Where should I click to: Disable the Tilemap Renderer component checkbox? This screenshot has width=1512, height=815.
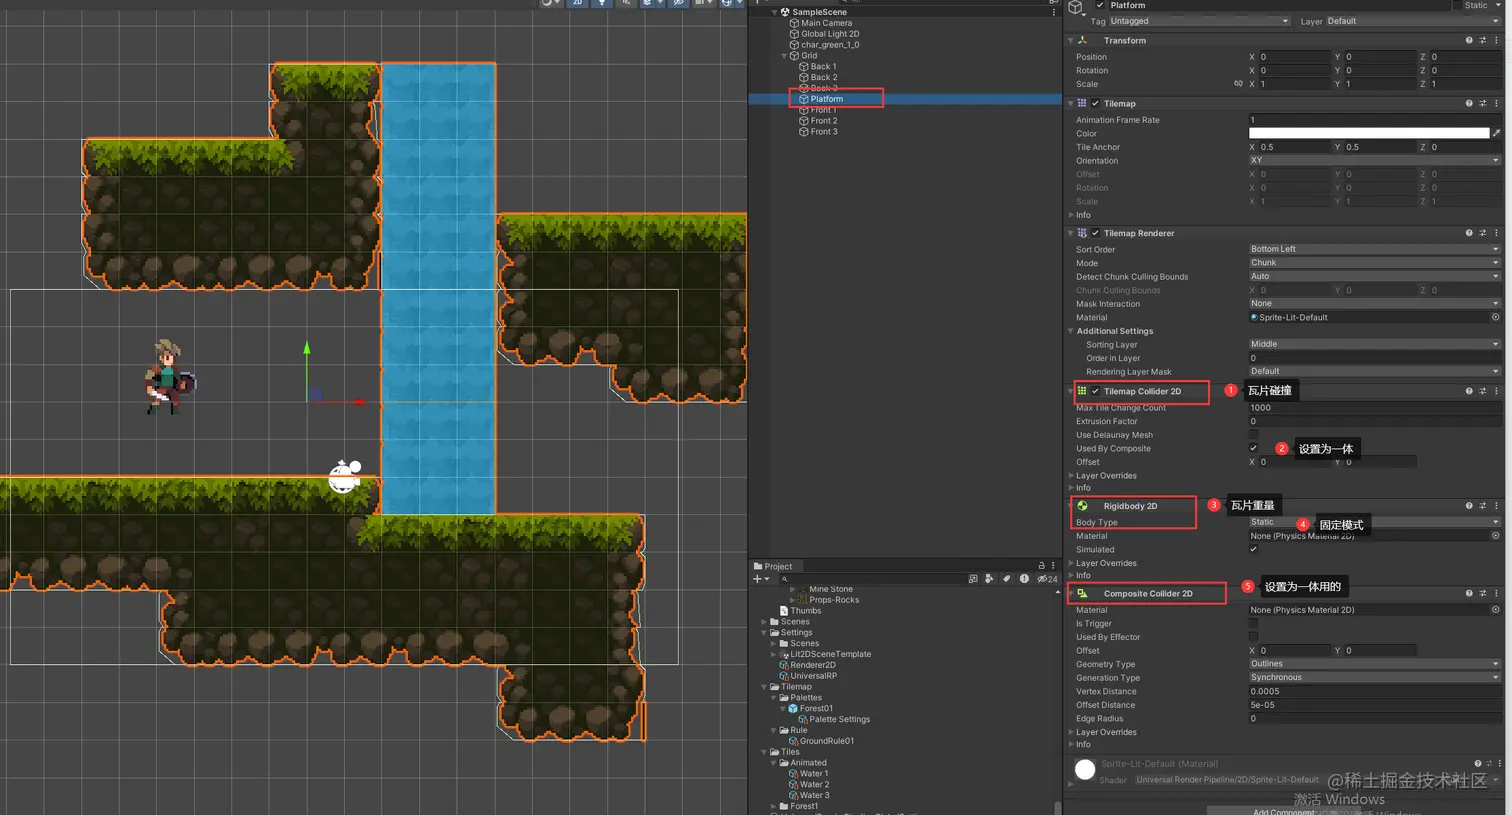[1095, 233]
